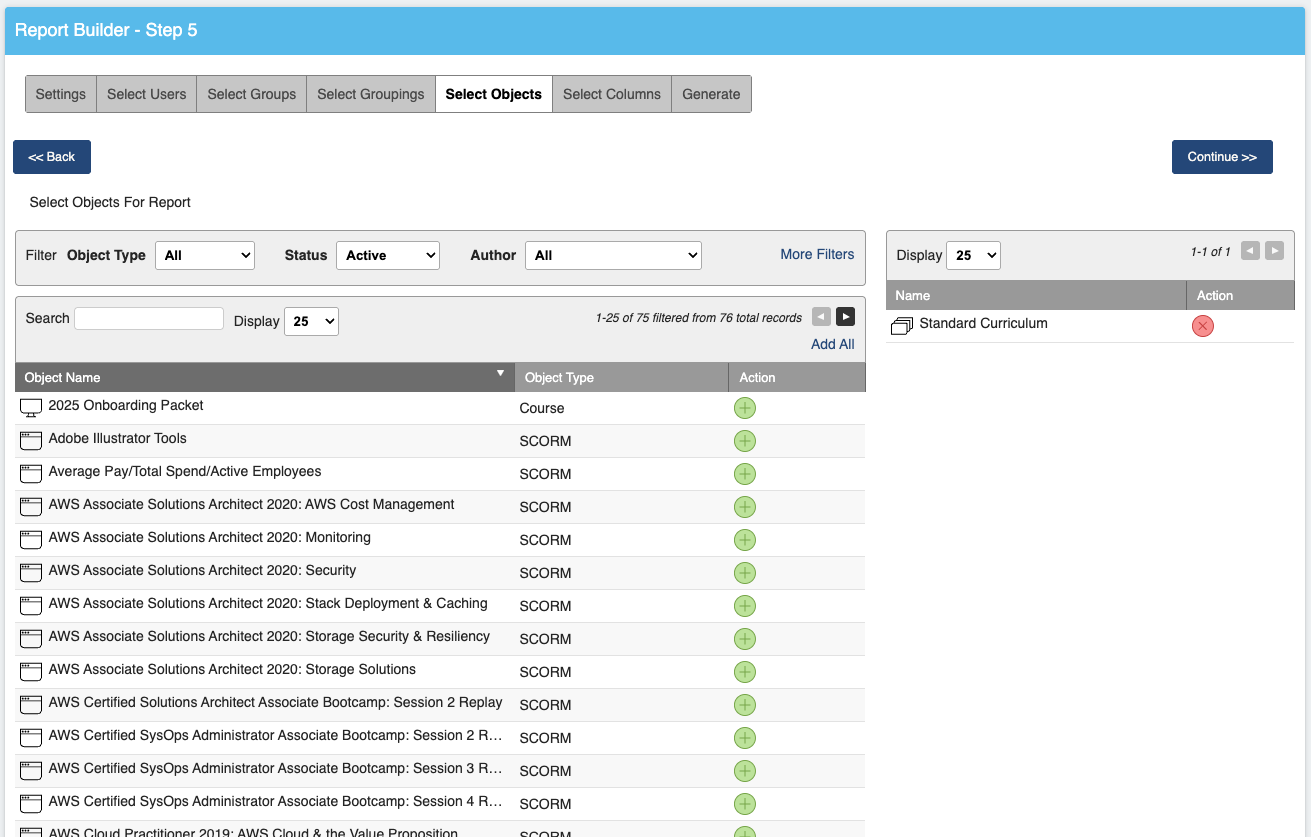
Task: Click course icon beside 2025 Onboarding Packet
Action: [31, 408]
